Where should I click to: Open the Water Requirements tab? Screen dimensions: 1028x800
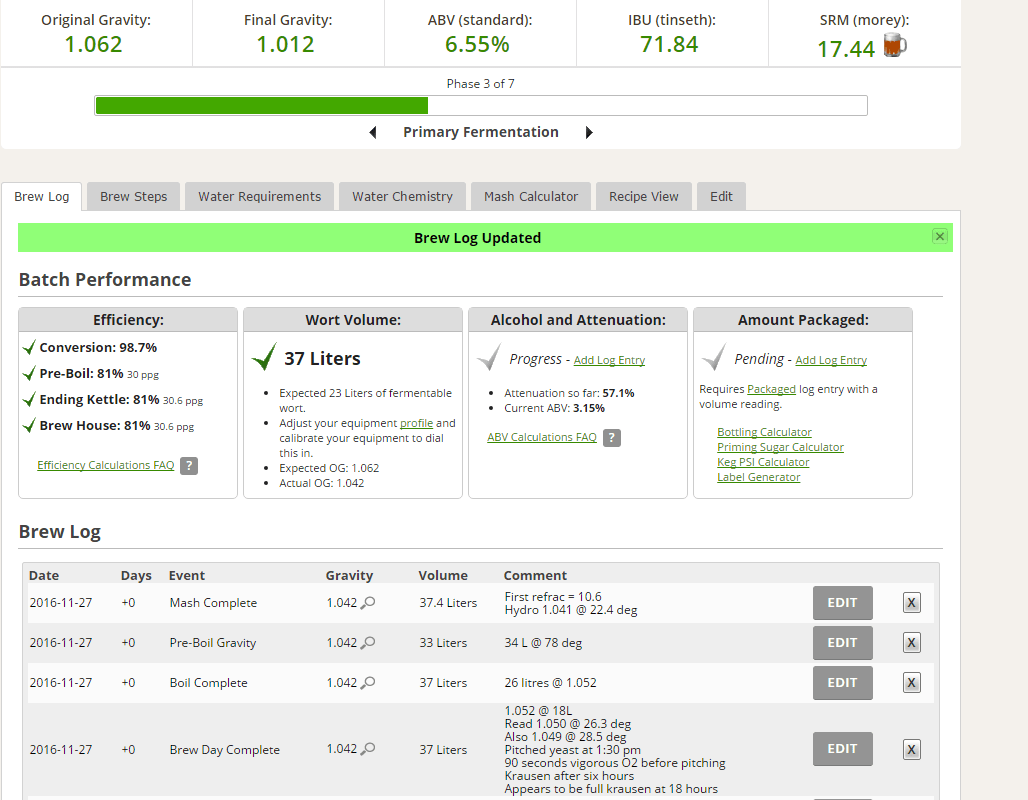tap(260, 197)
